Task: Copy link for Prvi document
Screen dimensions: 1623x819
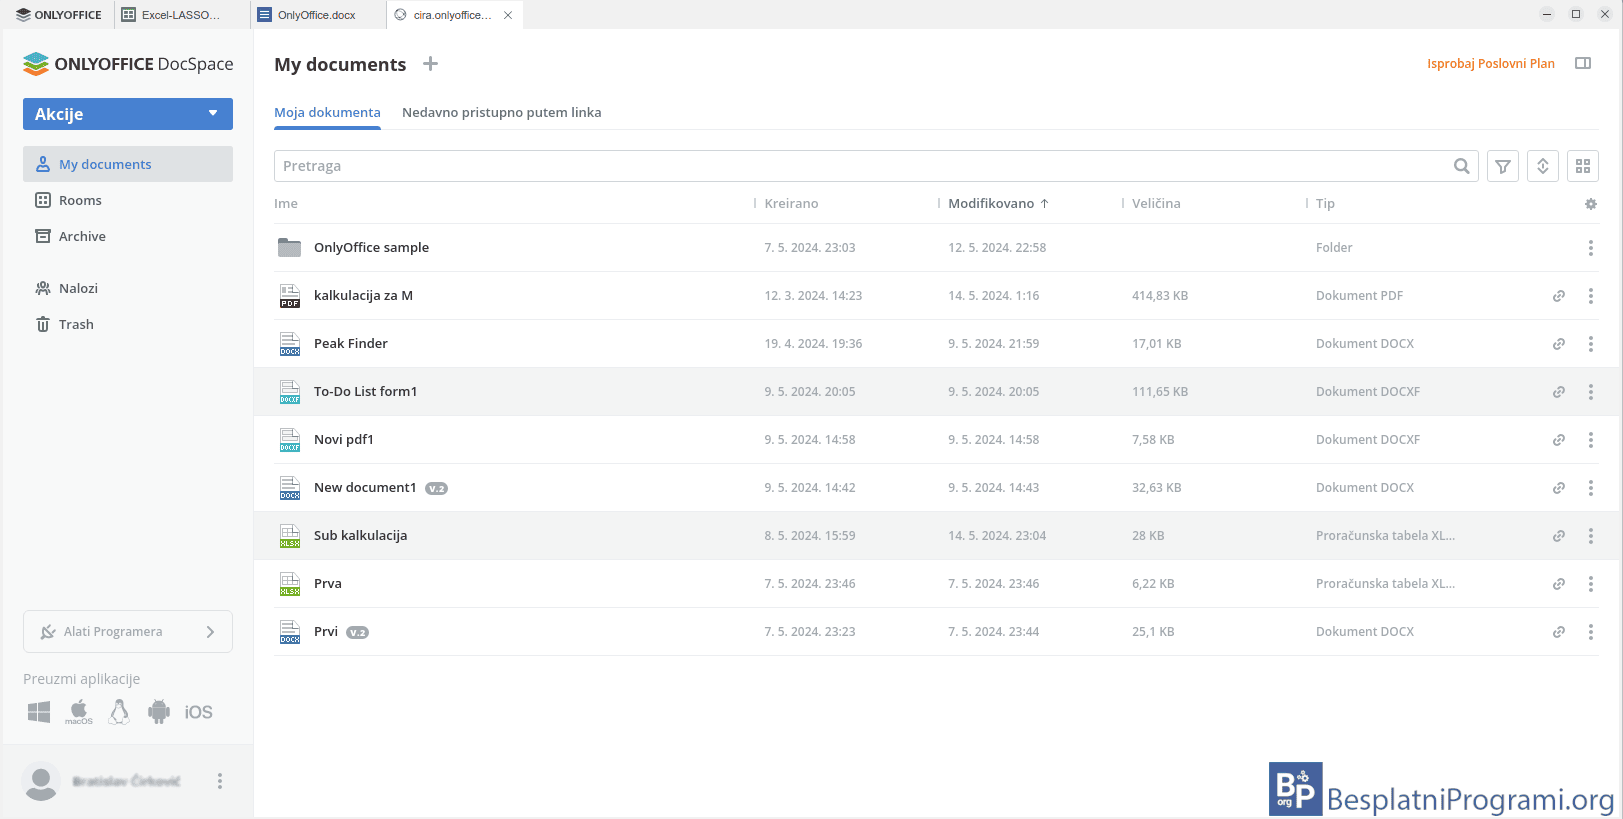Action: (x=1558, y=632)
